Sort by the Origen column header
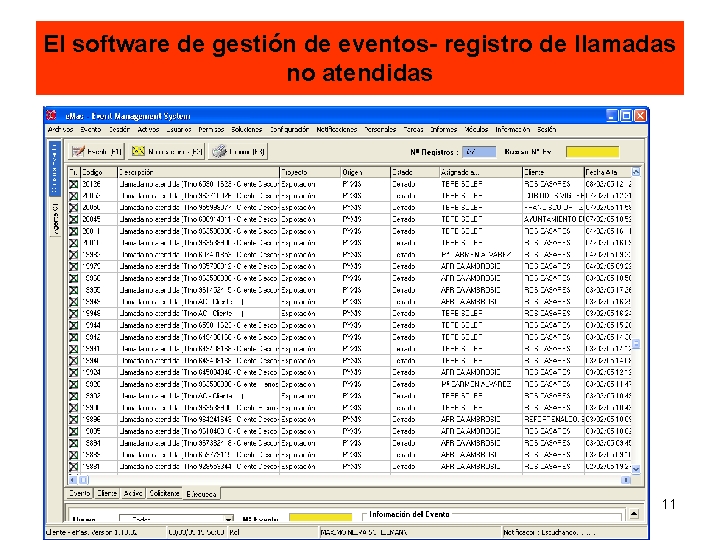The width and height of the screenshot is (720, 540). point(365,172)
